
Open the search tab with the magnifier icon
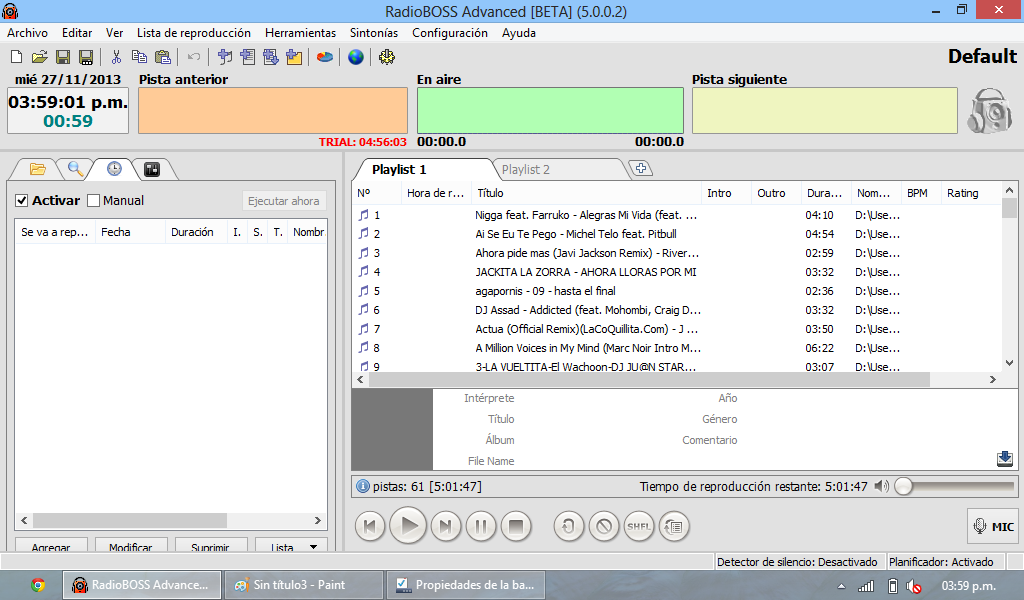[x=75, y=170]
